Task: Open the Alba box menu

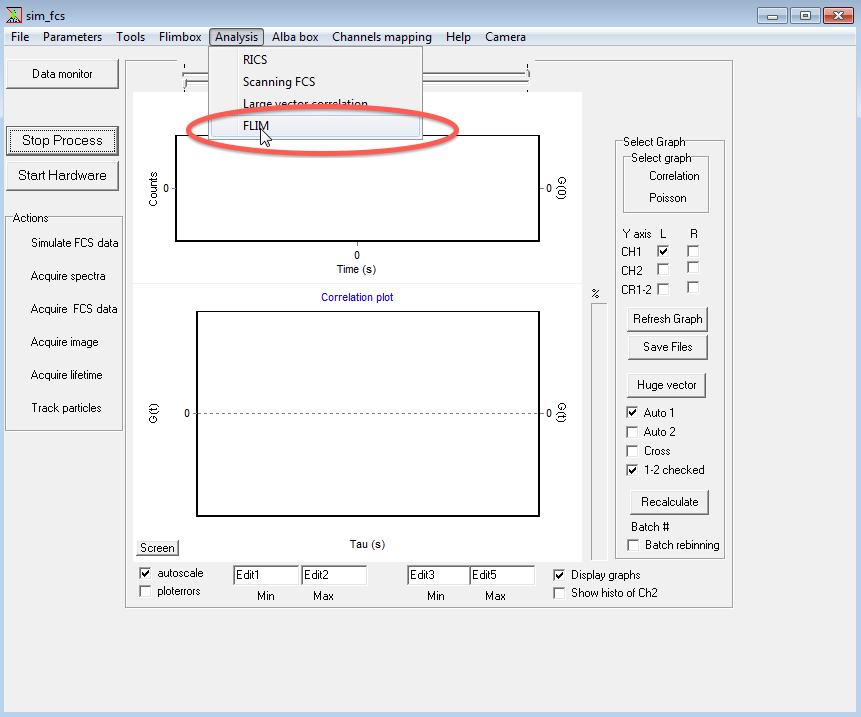Action: (x=295, y=37)
